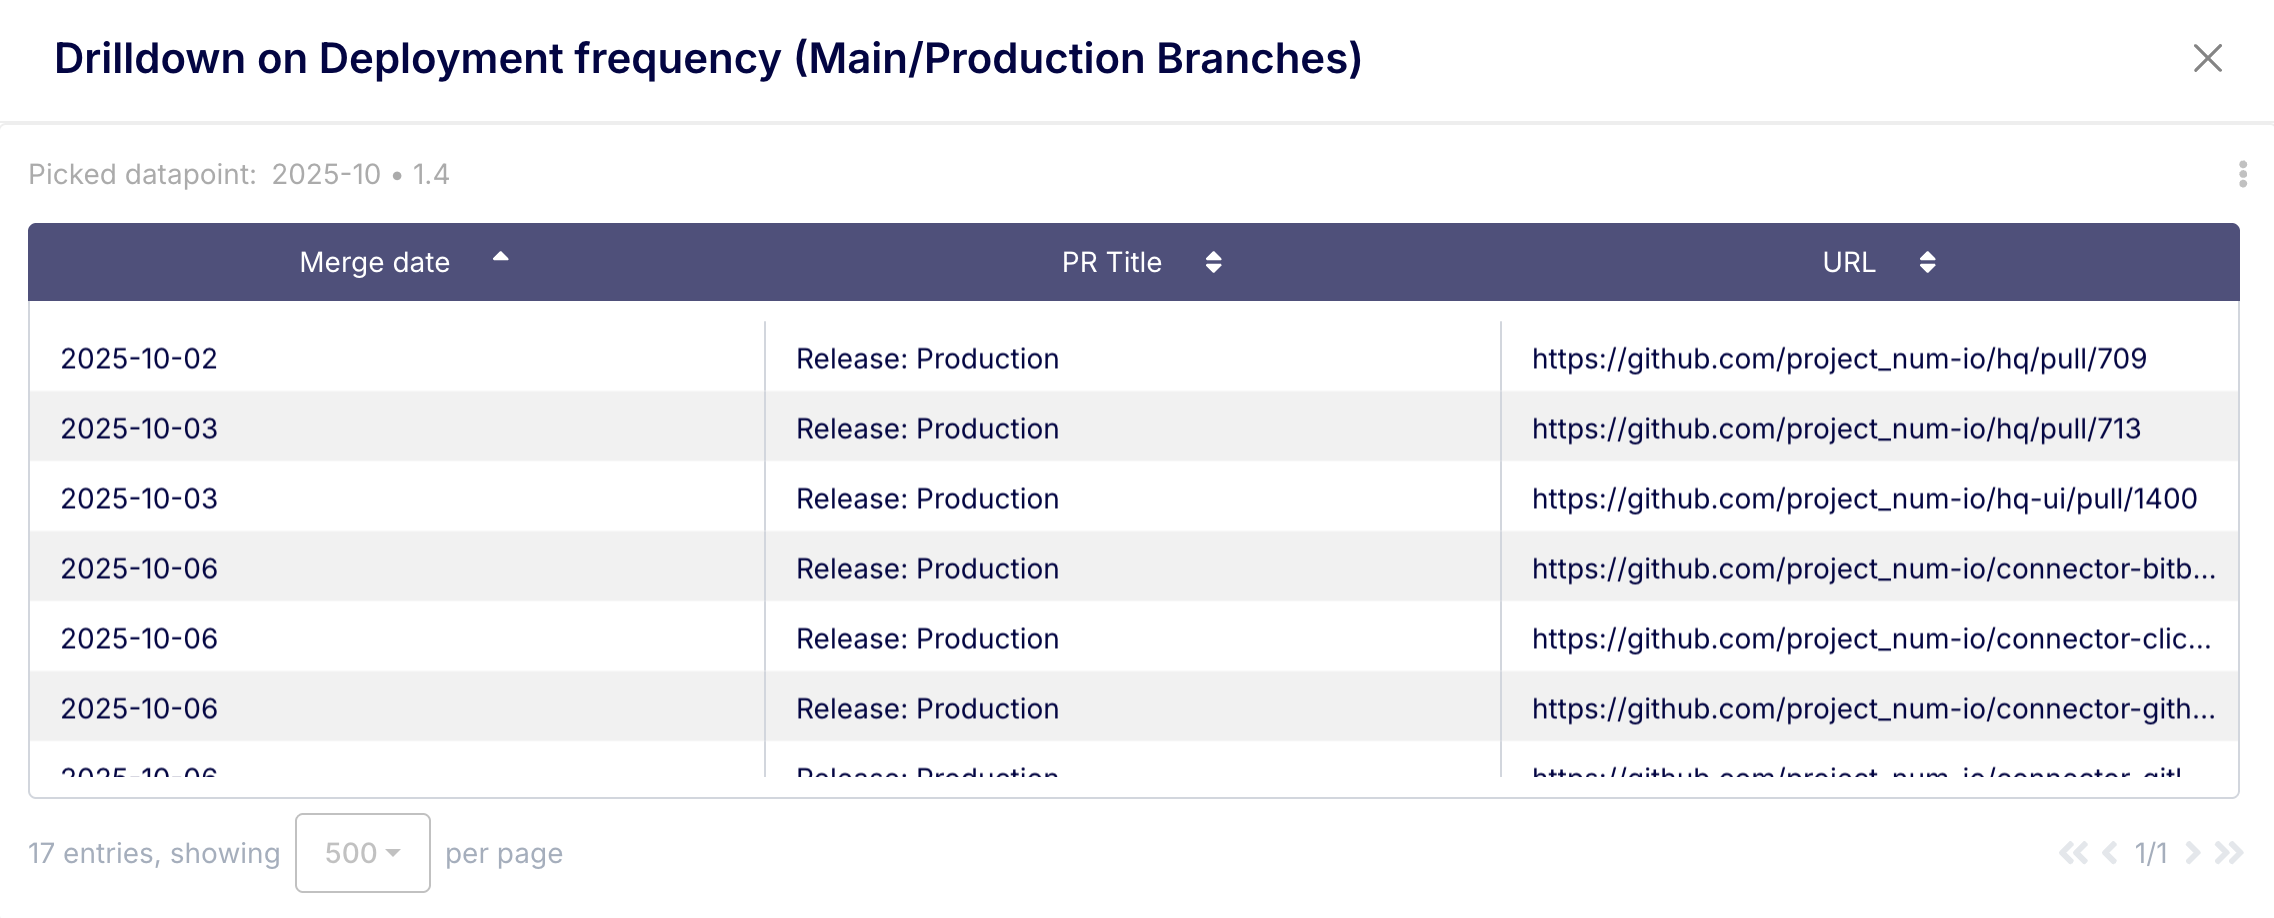Viewport: 2274px width, 918px height.
Task: Click the Merge date column header
Action: click(375, 262)
